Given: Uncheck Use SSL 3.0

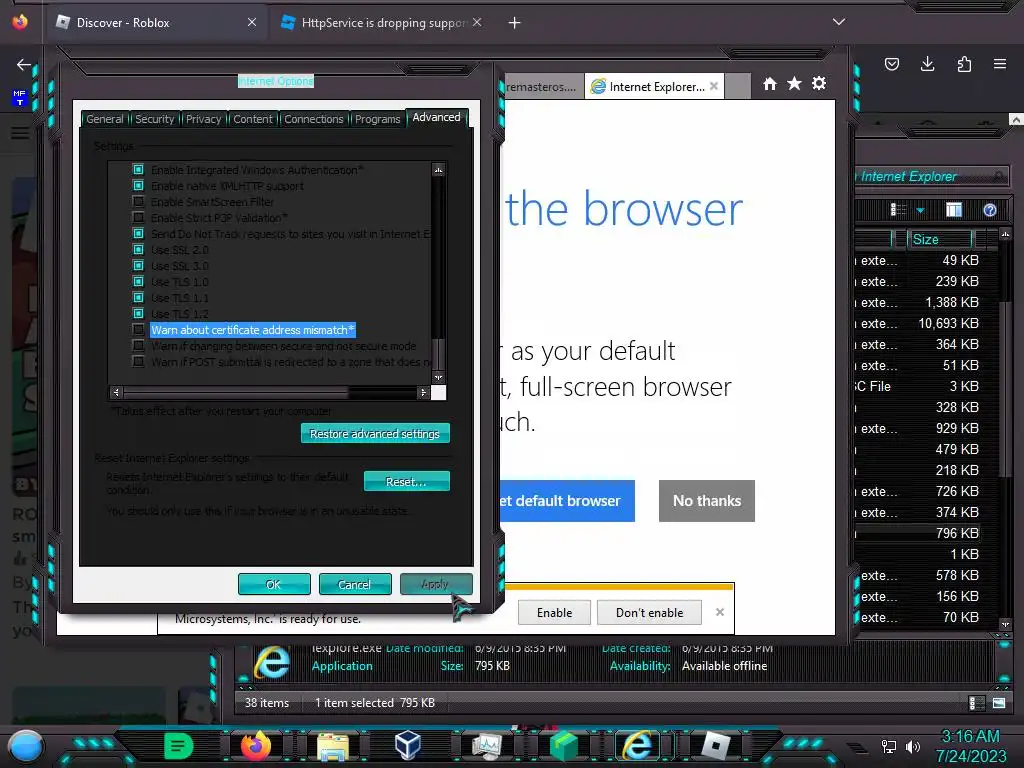Looking at the screenshot, I should click(x=138, y=266).
